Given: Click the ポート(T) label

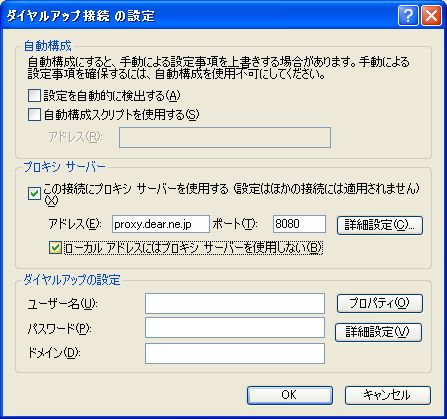Looking at the screenshot, I should [235, 224].
